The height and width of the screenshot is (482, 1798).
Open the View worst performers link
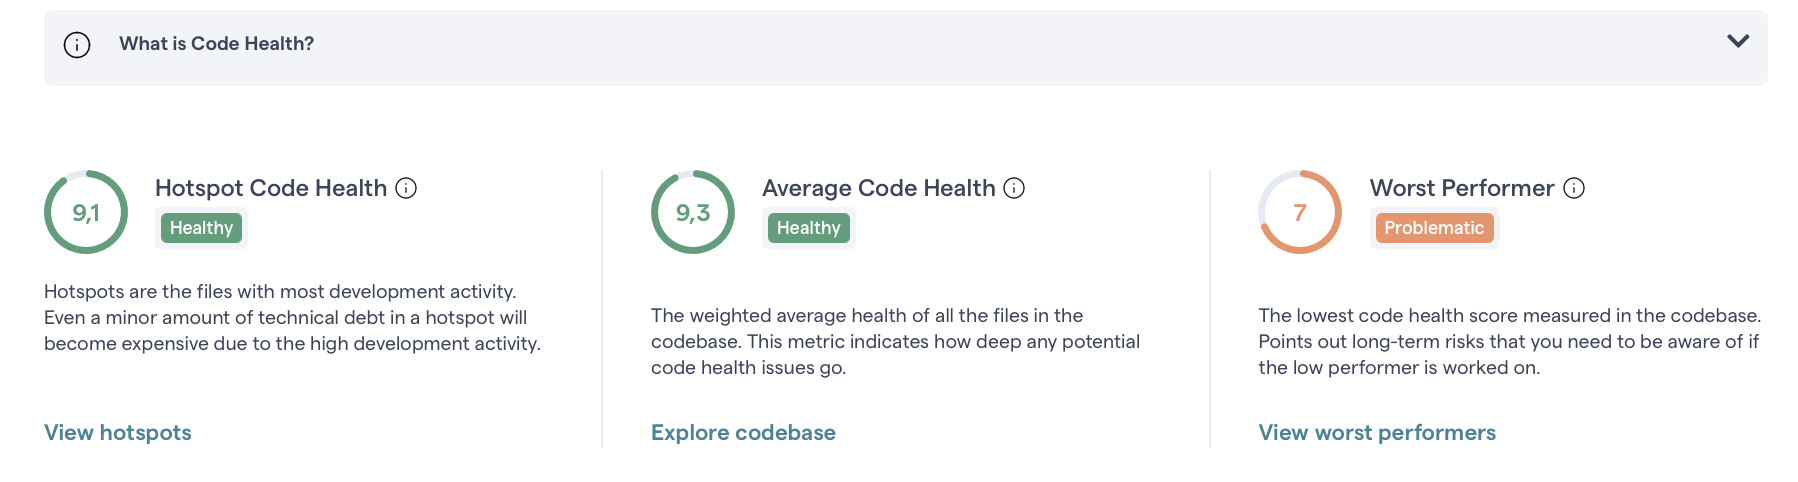(1377, 433)
